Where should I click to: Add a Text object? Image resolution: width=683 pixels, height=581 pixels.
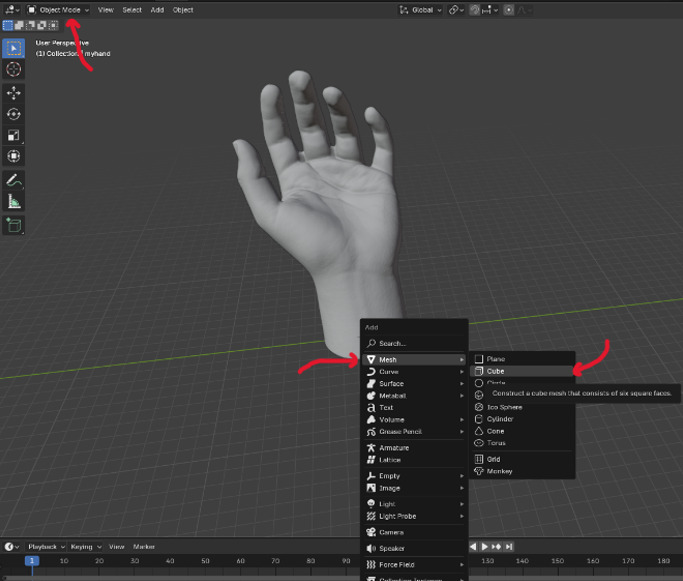pyautogui.click(x=414, y=407)
